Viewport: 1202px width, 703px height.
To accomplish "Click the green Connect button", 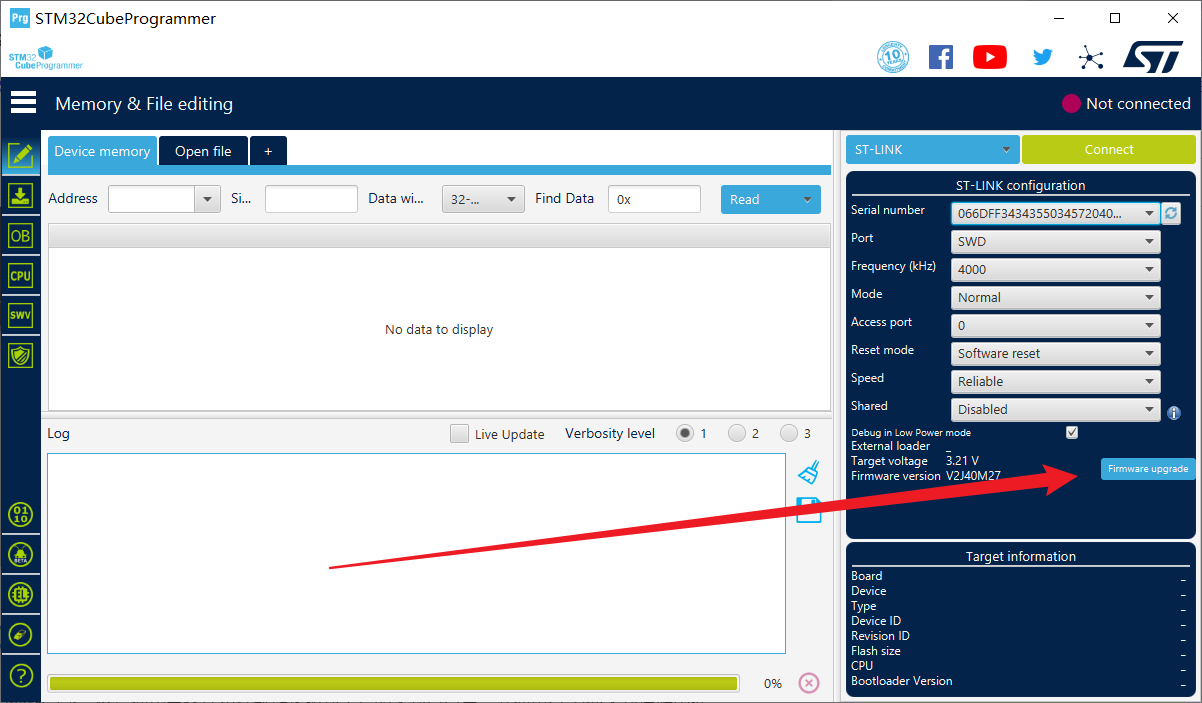I will click(x=1108, y=149).
